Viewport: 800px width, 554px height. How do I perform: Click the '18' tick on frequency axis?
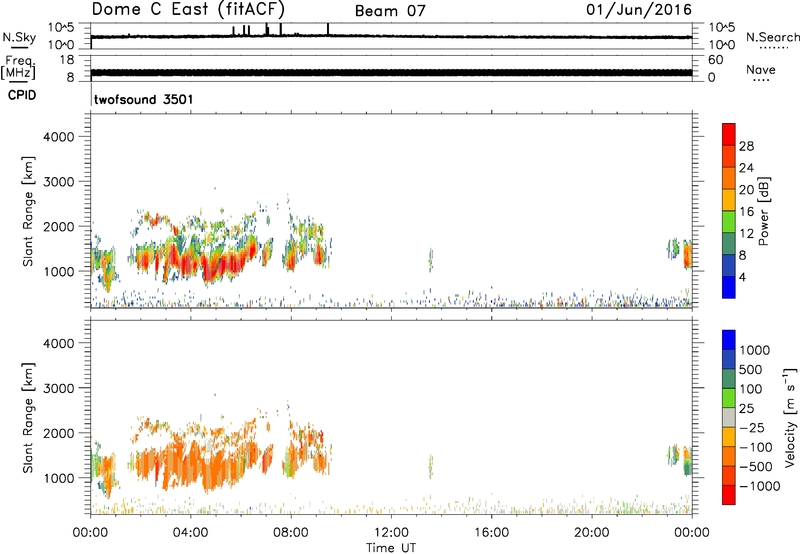(x=67, y=60)
